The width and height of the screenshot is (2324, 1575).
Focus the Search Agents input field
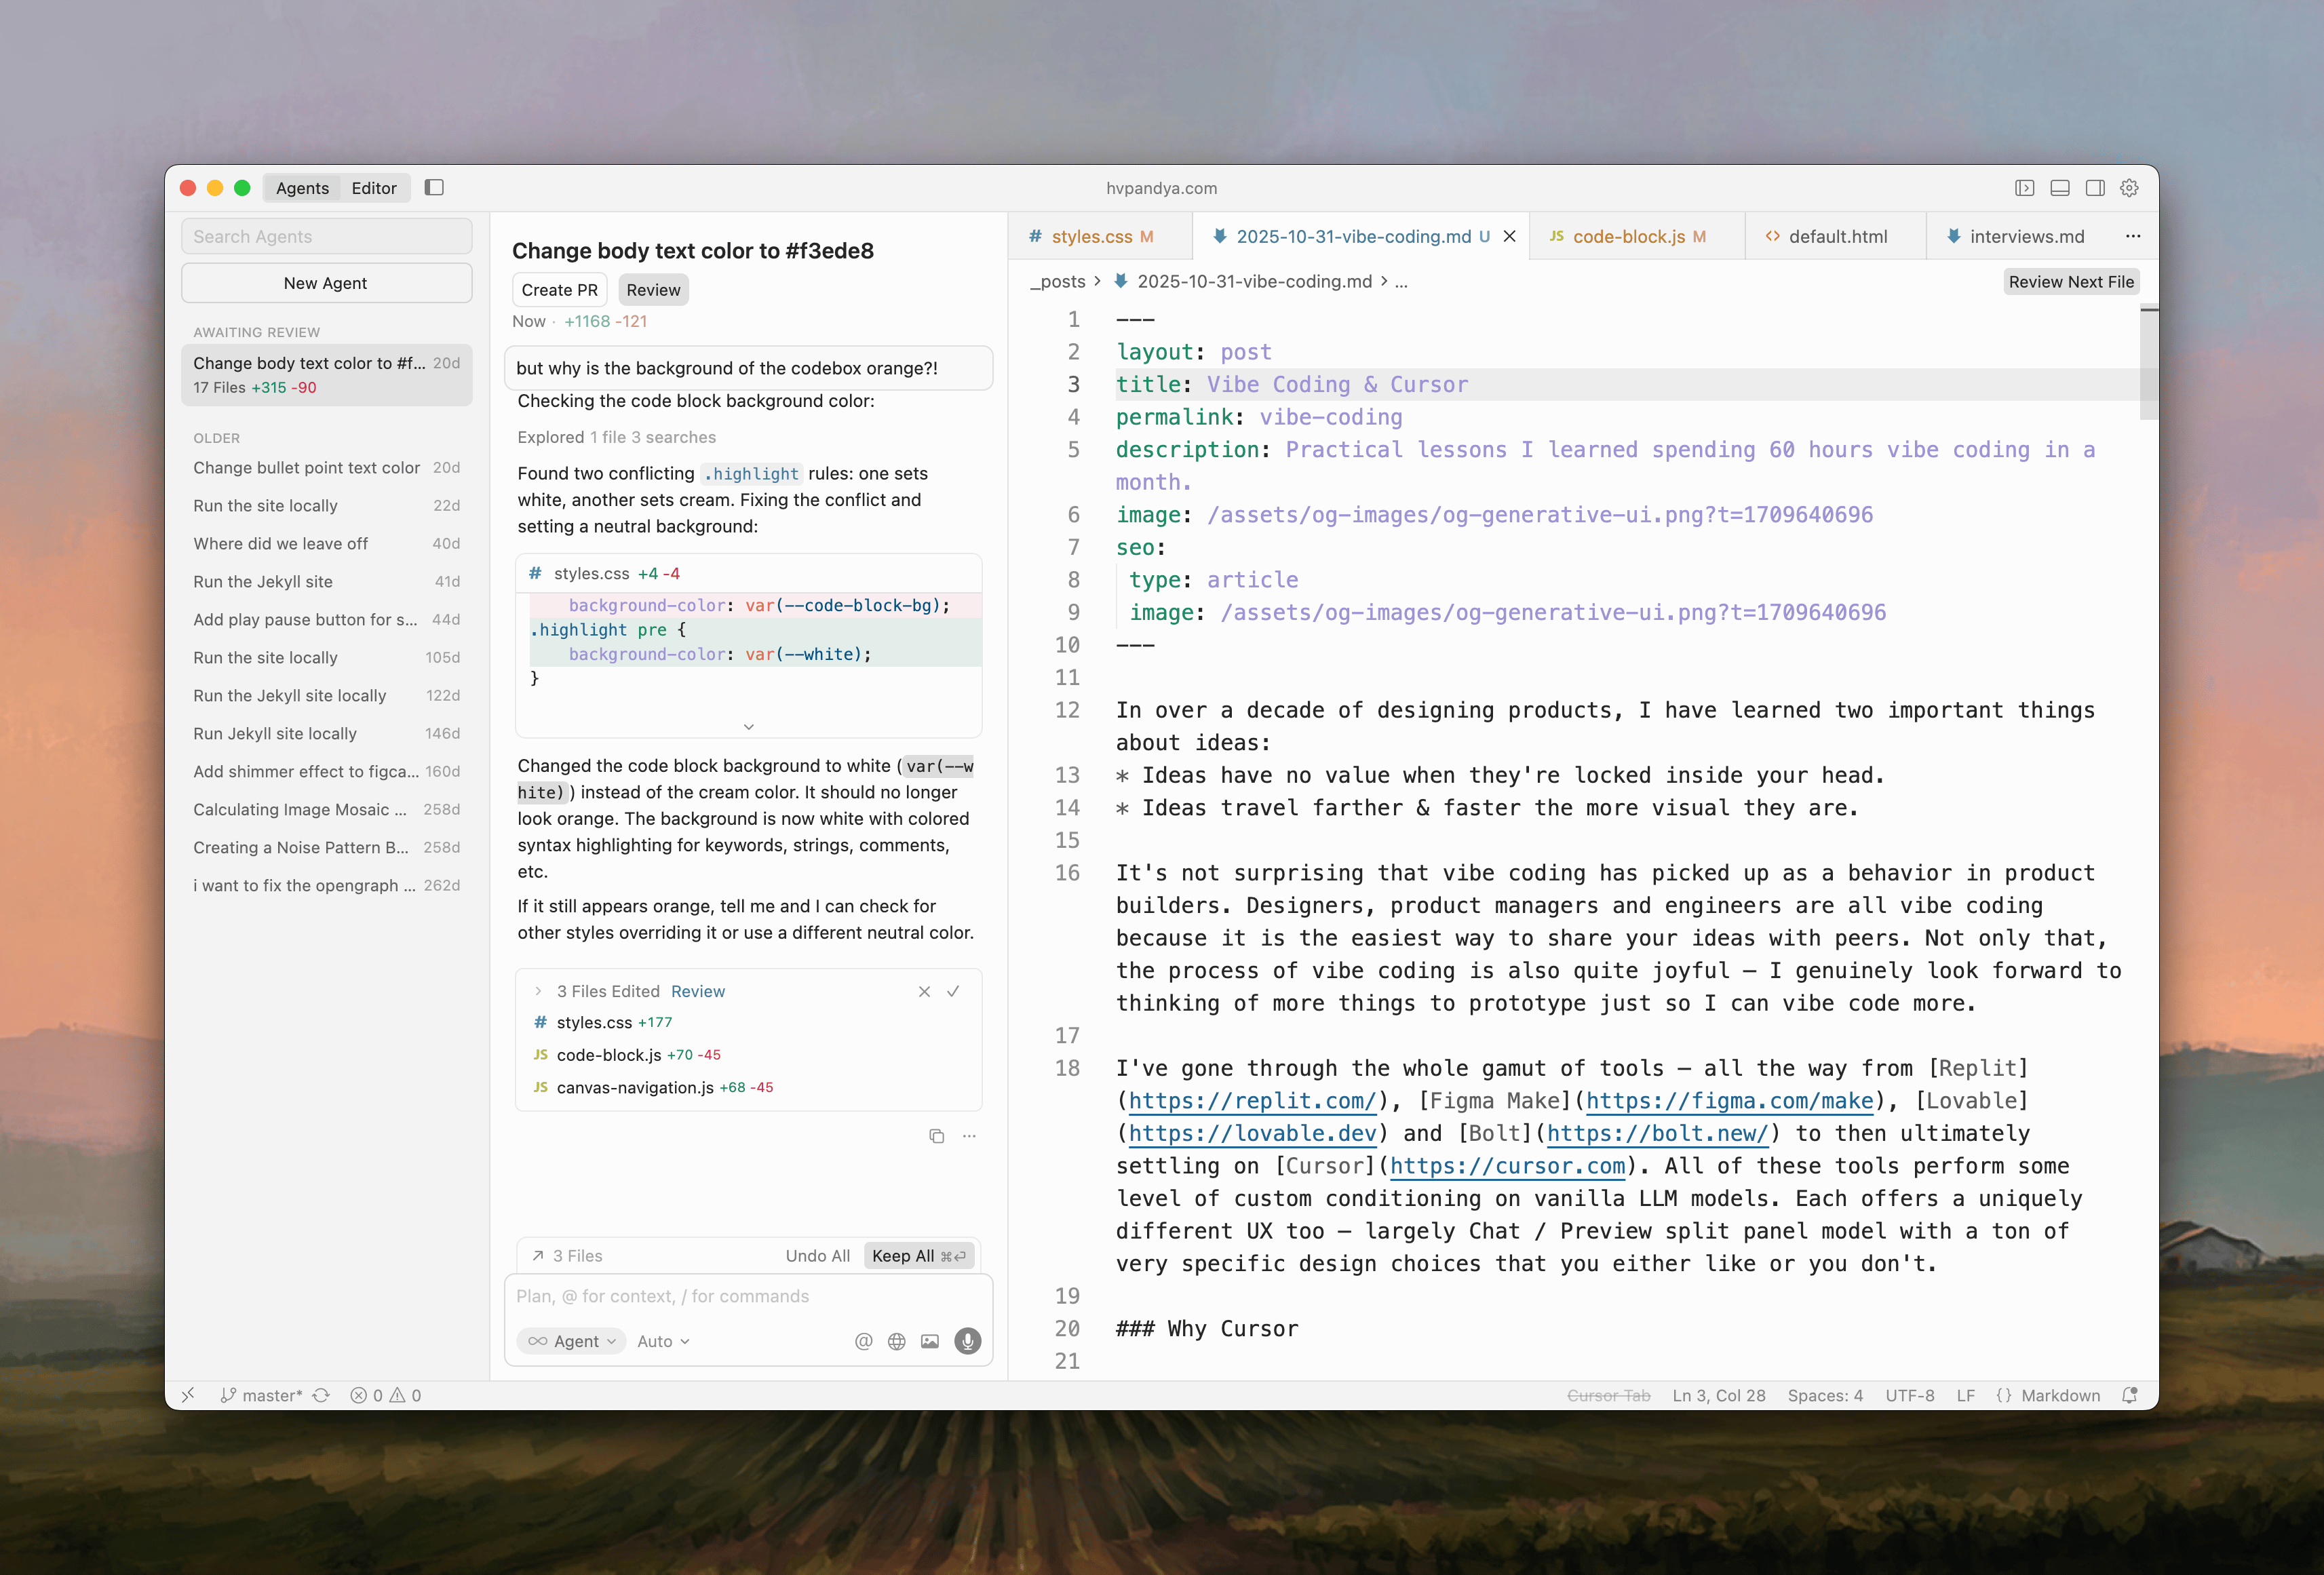(x=326, y=237)
